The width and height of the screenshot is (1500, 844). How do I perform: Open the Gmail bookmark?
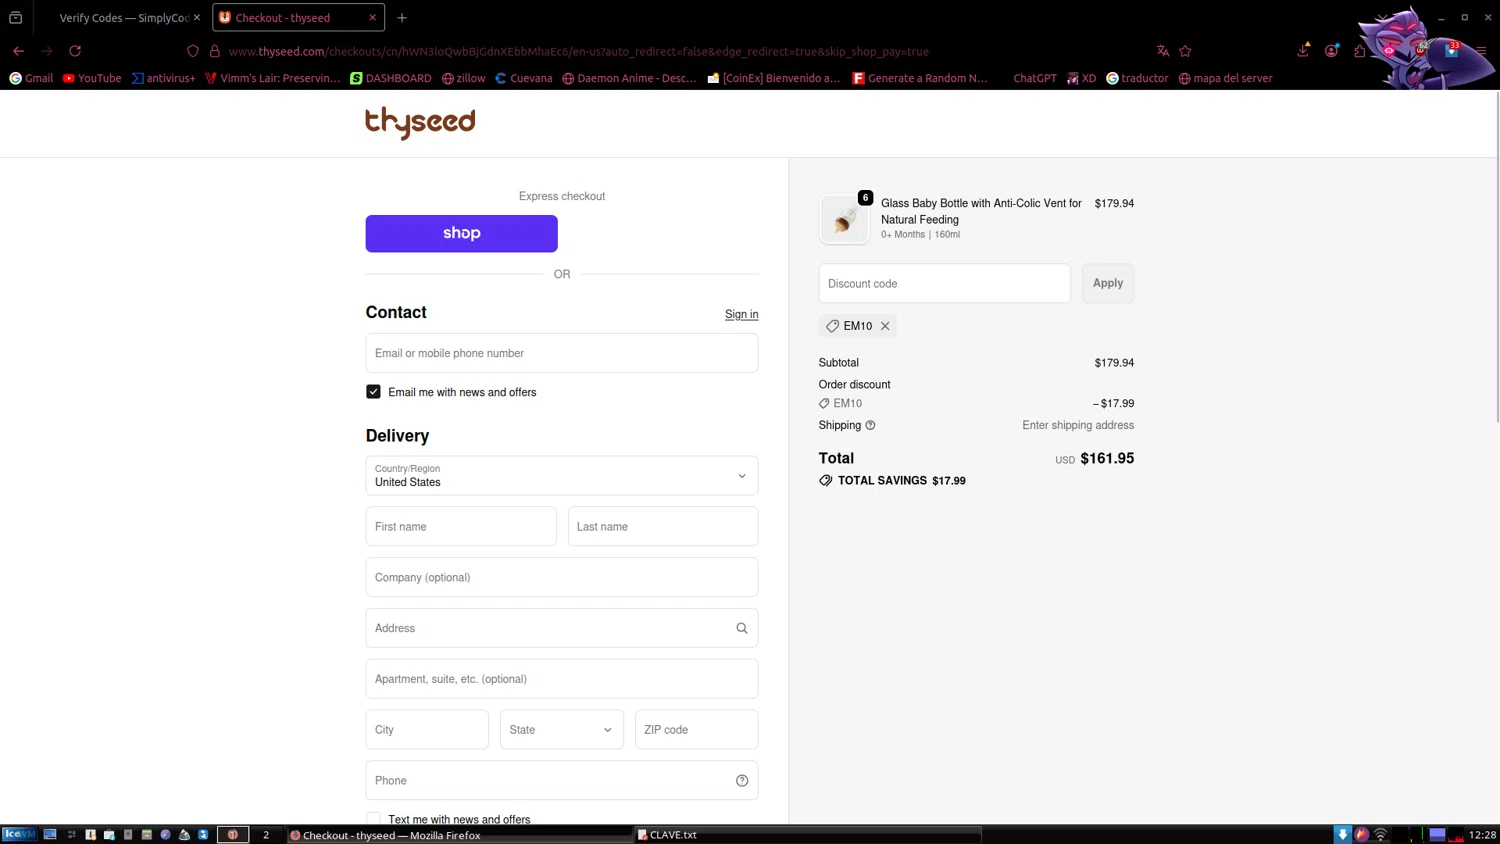pyautogui.click(x=31, y=78)
